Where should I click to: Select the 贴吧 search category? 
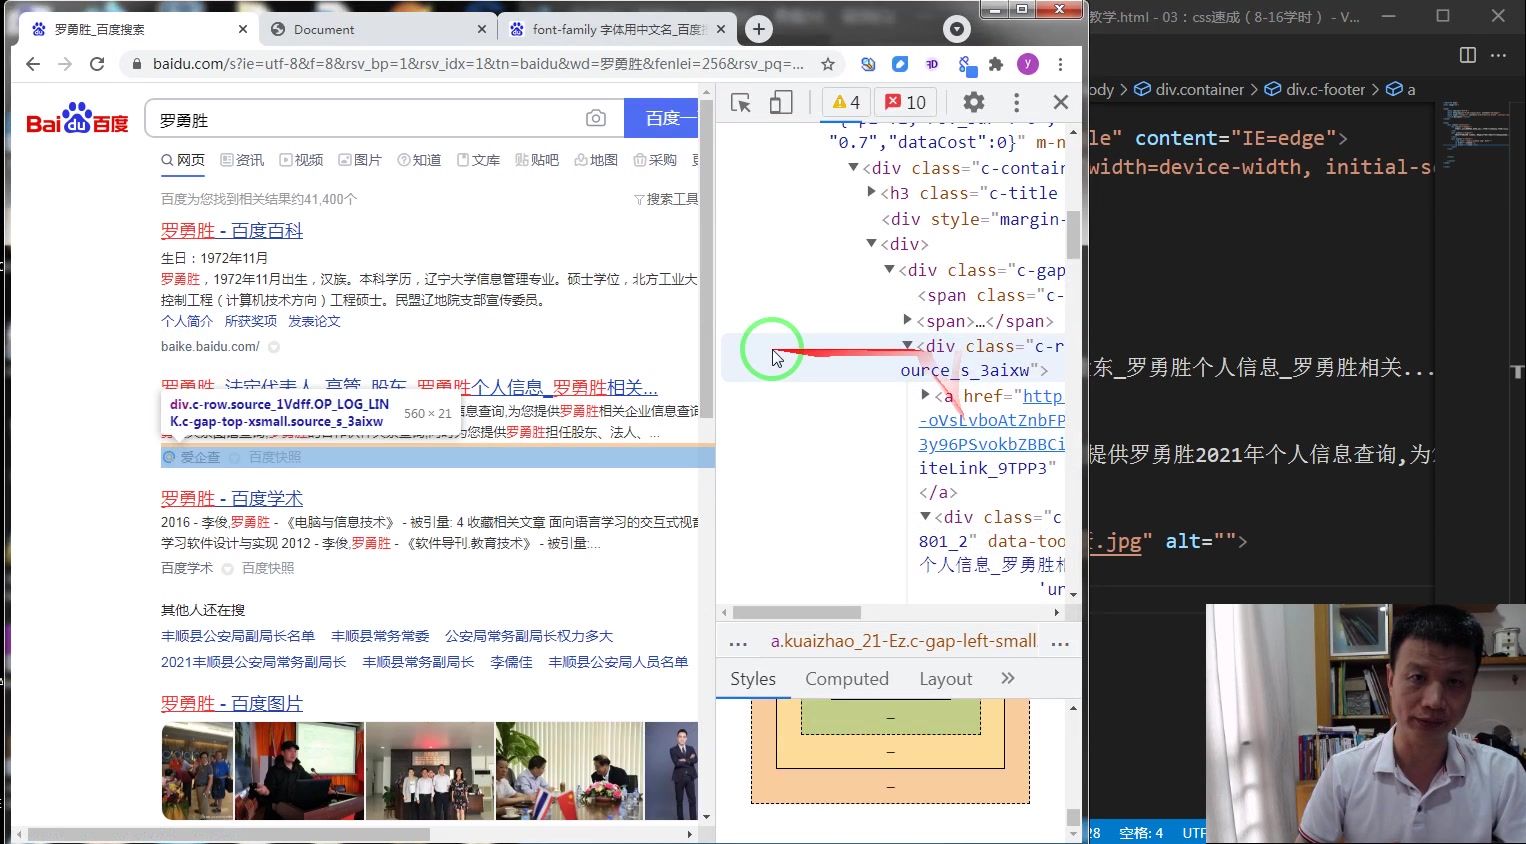click(x=537, y=160)
